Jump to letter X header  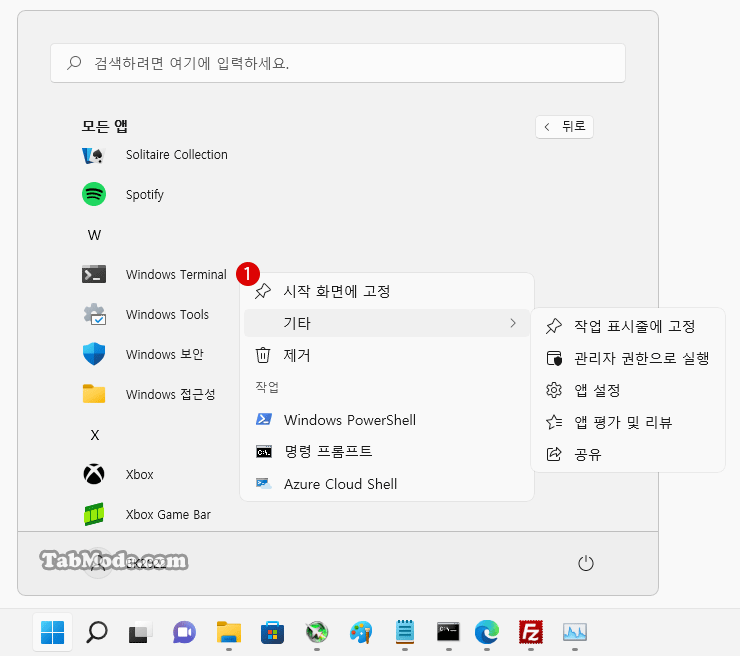pyautogui.click(x=95, y=435)
